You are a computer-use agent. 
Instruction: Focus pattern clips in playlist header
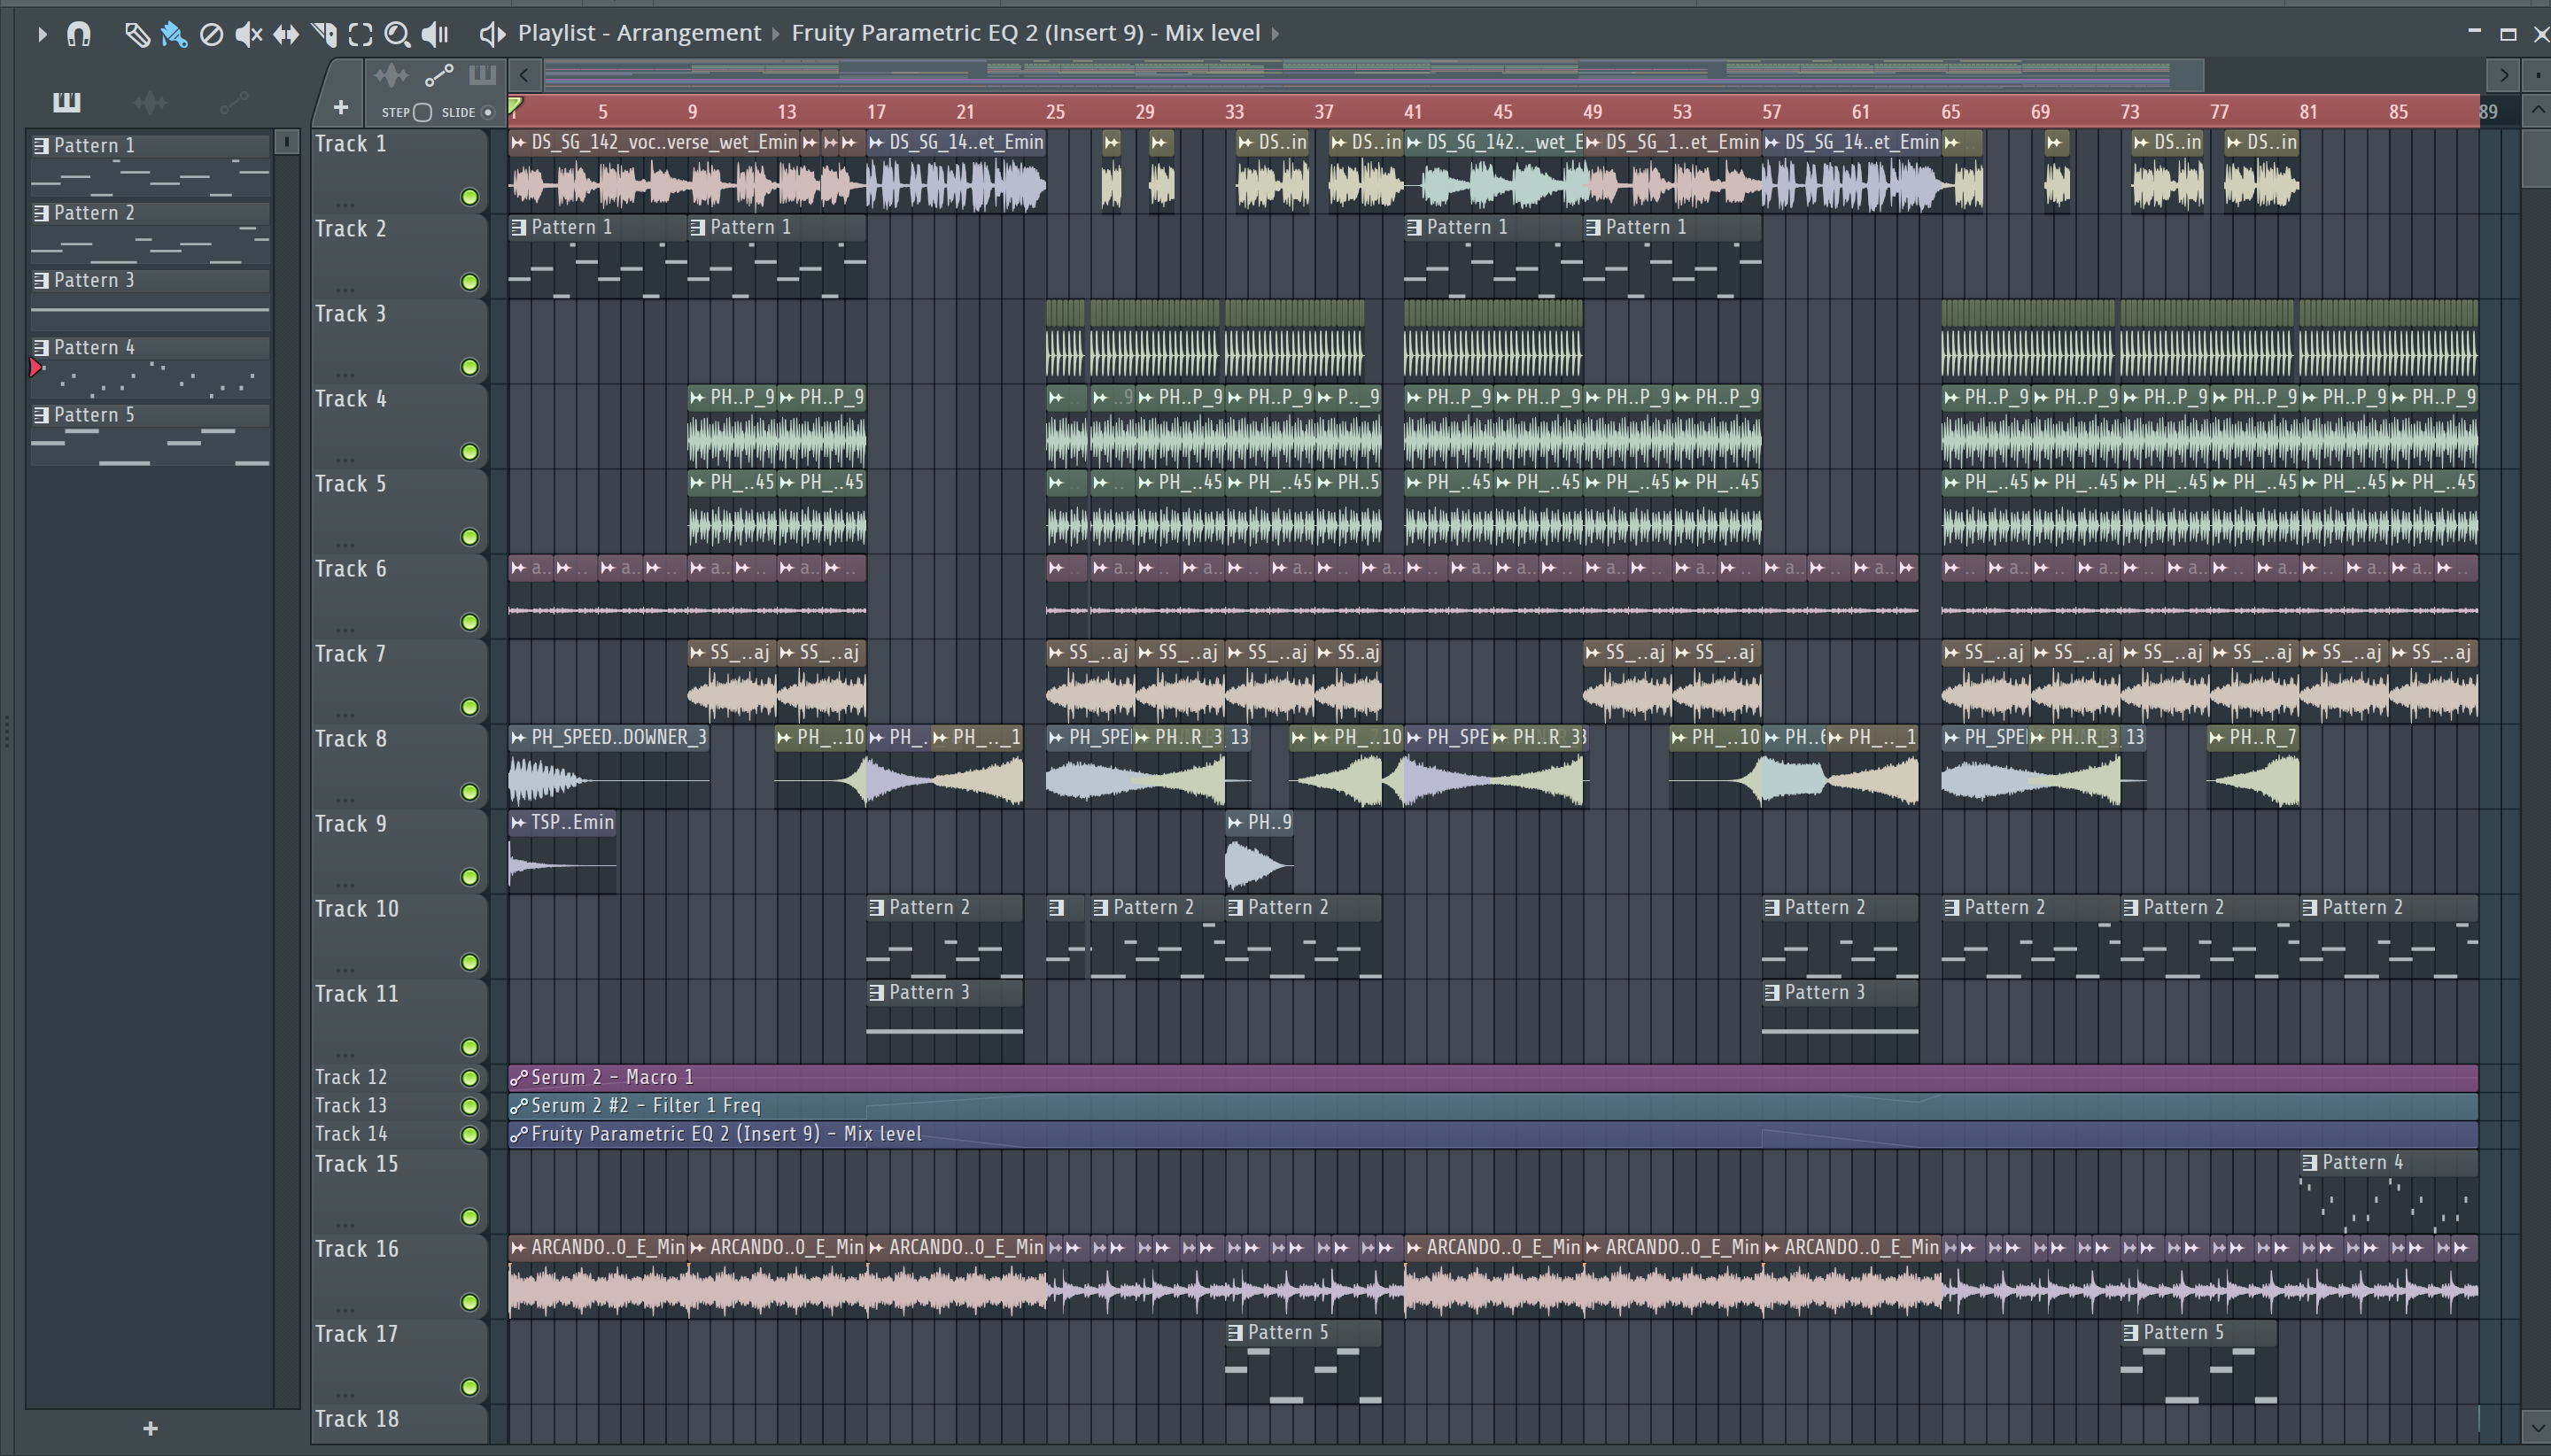click(482, 75)
